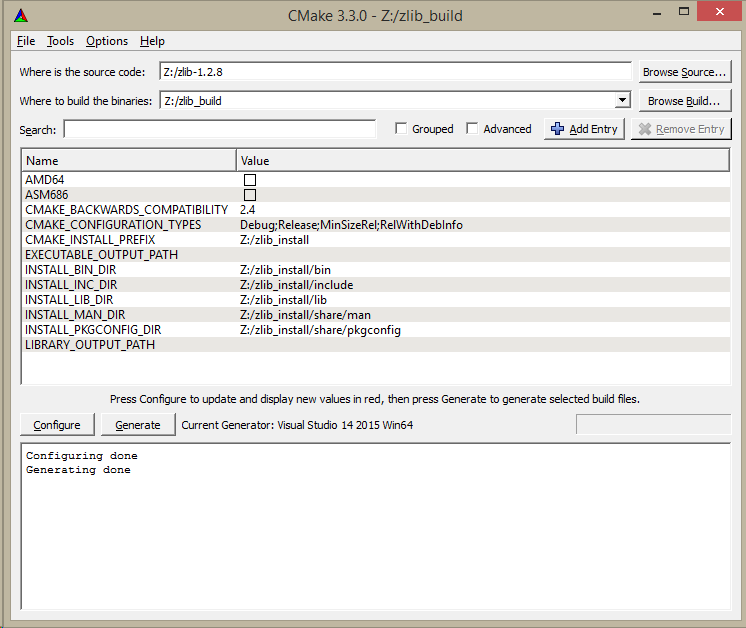Open the Tools menu
This screenshot has height=628, width=746.
[60, 41]
